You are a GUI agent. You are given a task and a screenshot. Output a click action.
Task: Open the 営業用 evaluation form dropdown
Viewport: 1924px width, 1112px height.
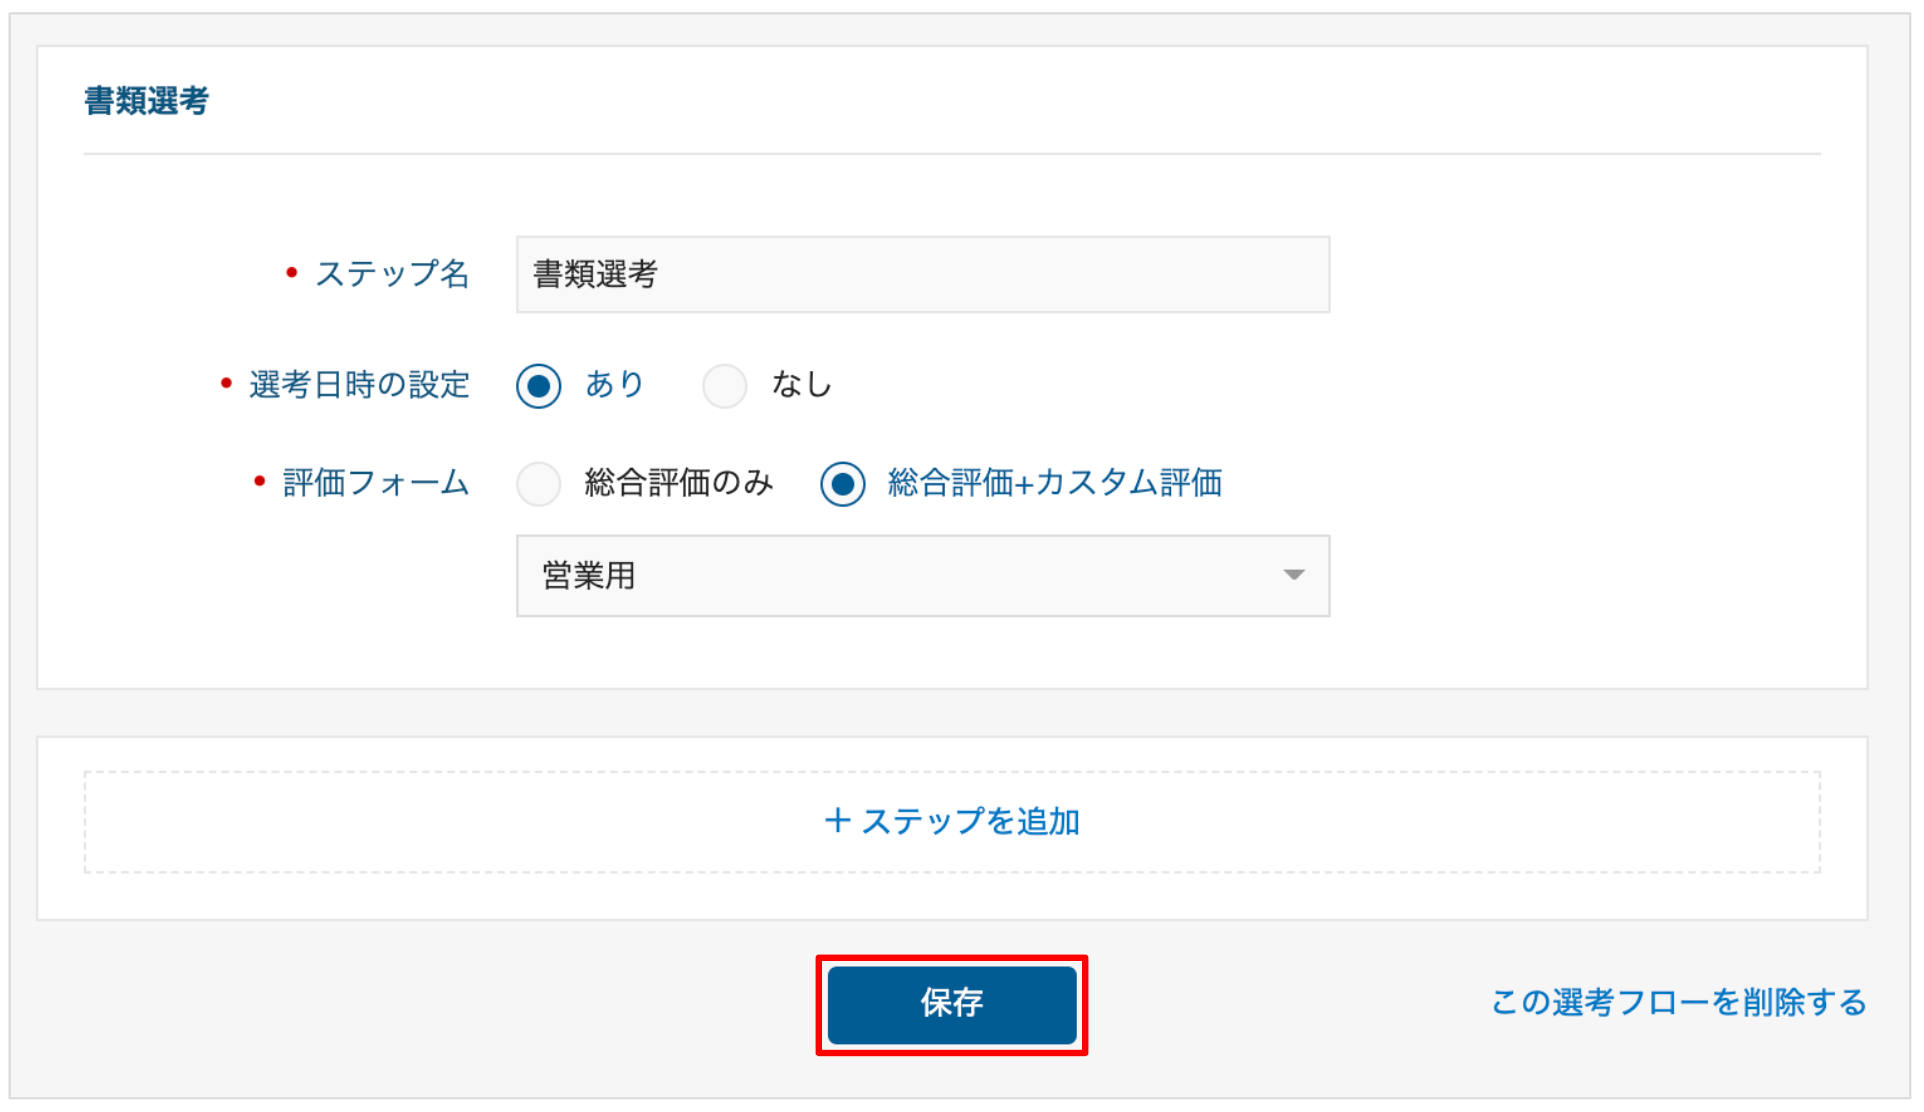coord(922,576)
